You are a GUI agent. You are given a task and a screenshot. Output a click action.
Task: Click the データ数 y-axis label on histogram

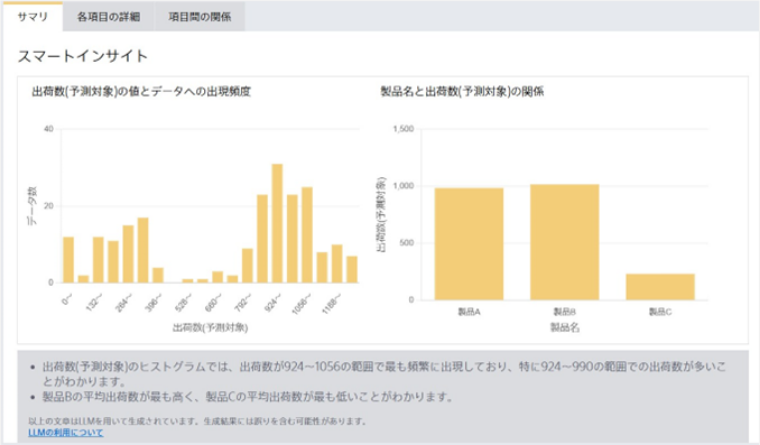coord(31,205)
